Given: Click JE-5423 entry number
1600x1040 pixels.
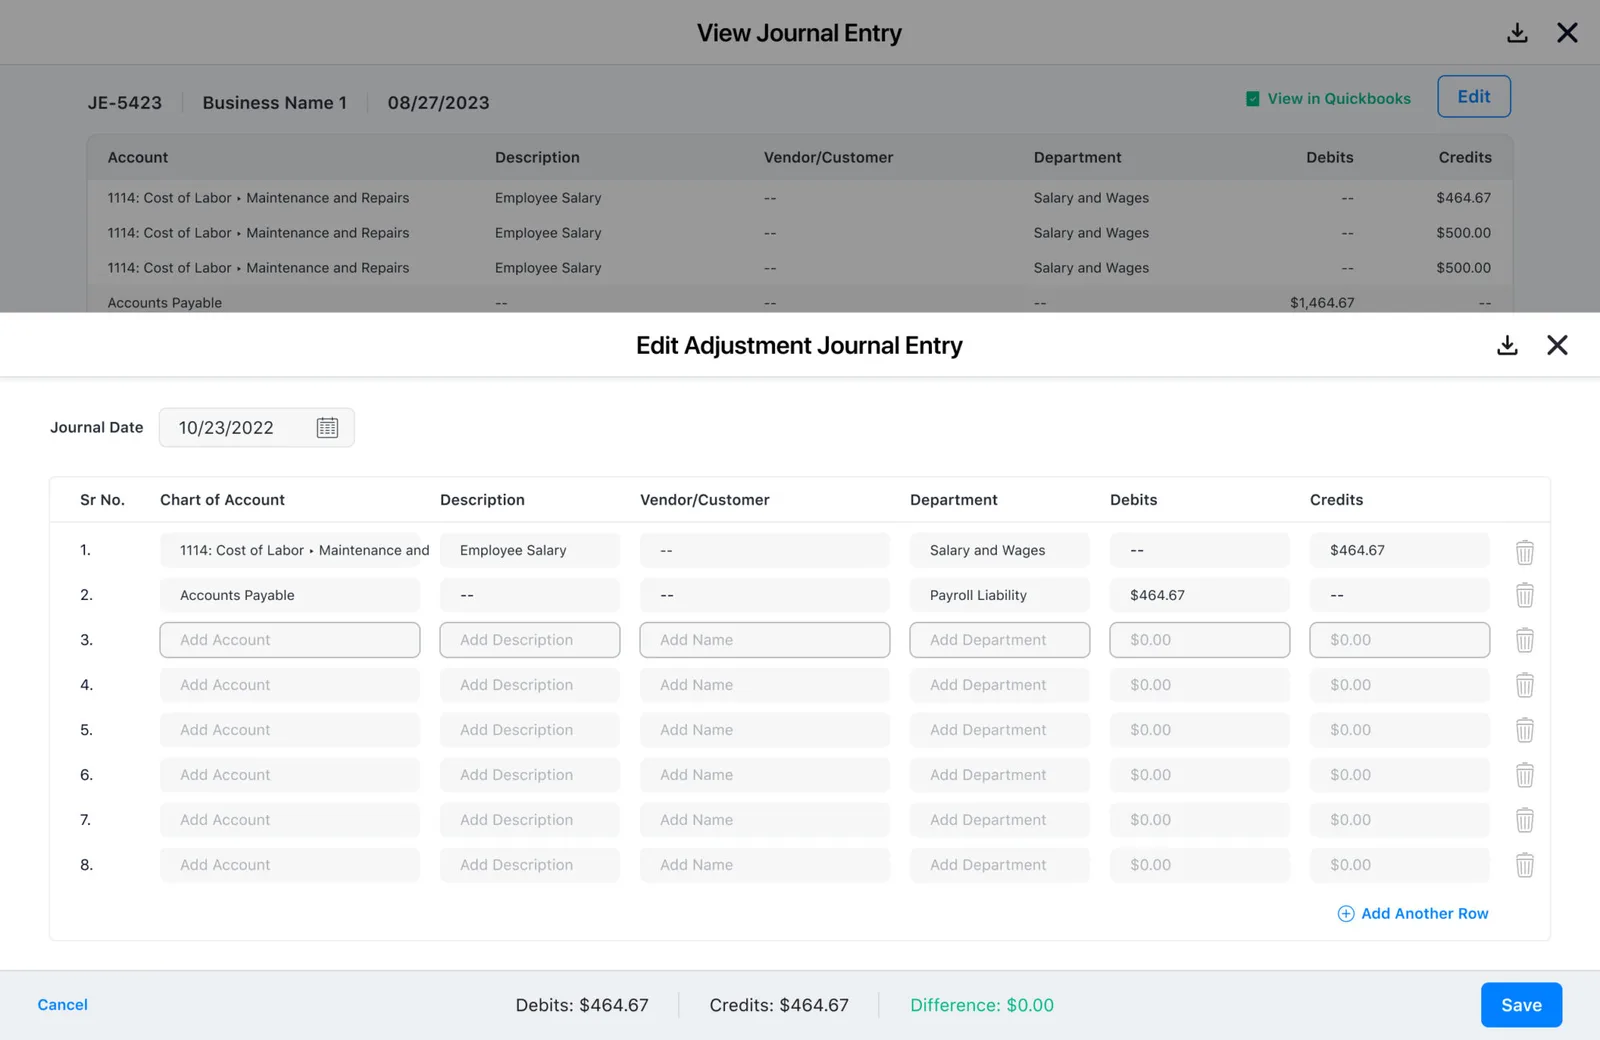Looking at the screenshot, I should 125,103.
